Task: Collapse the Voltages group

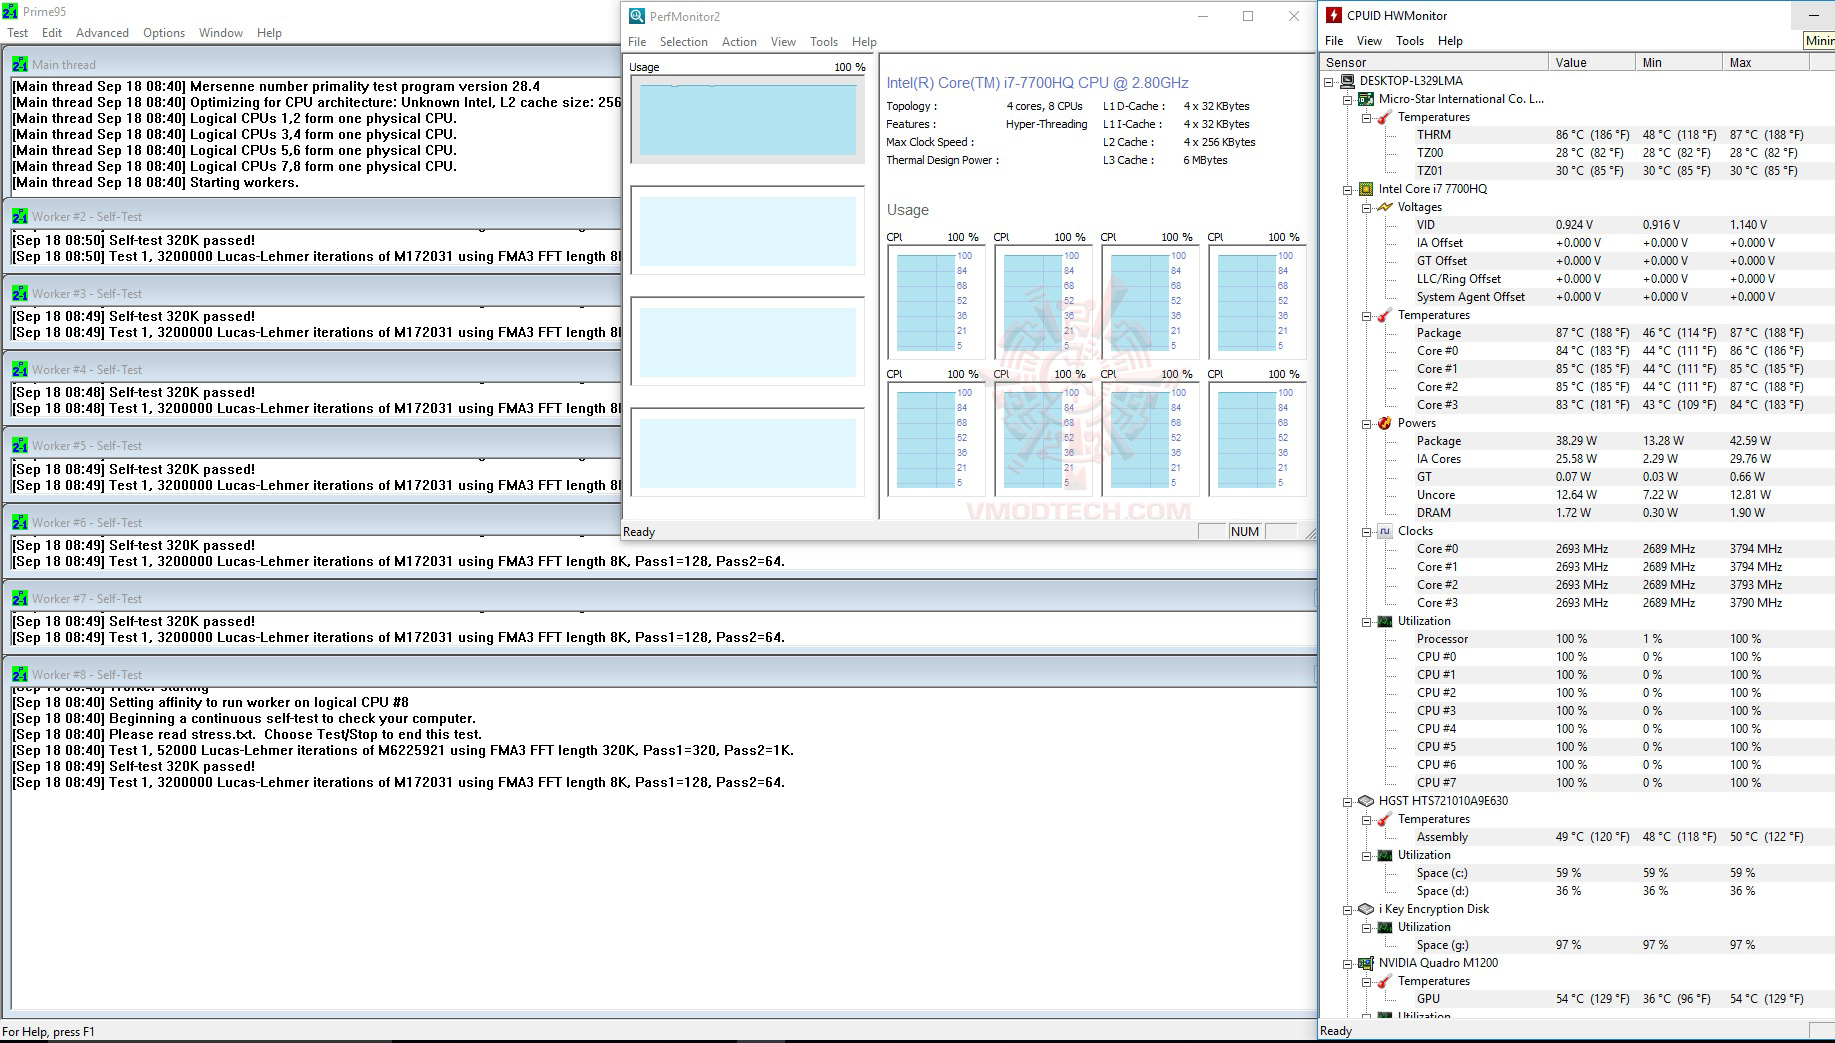Action: tap(1367, 207)
